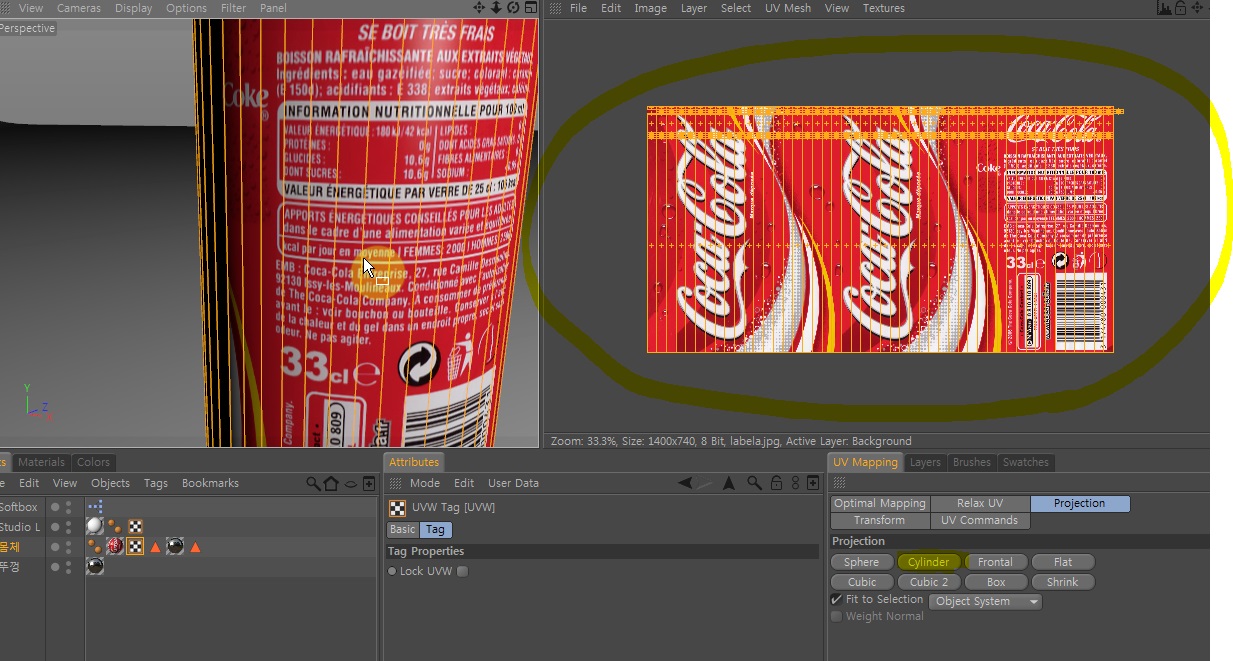The width and height of the screenshot is (1233, 661).
Task: Click the viewport dolly (zoom camera) icon
Action: 495,8
